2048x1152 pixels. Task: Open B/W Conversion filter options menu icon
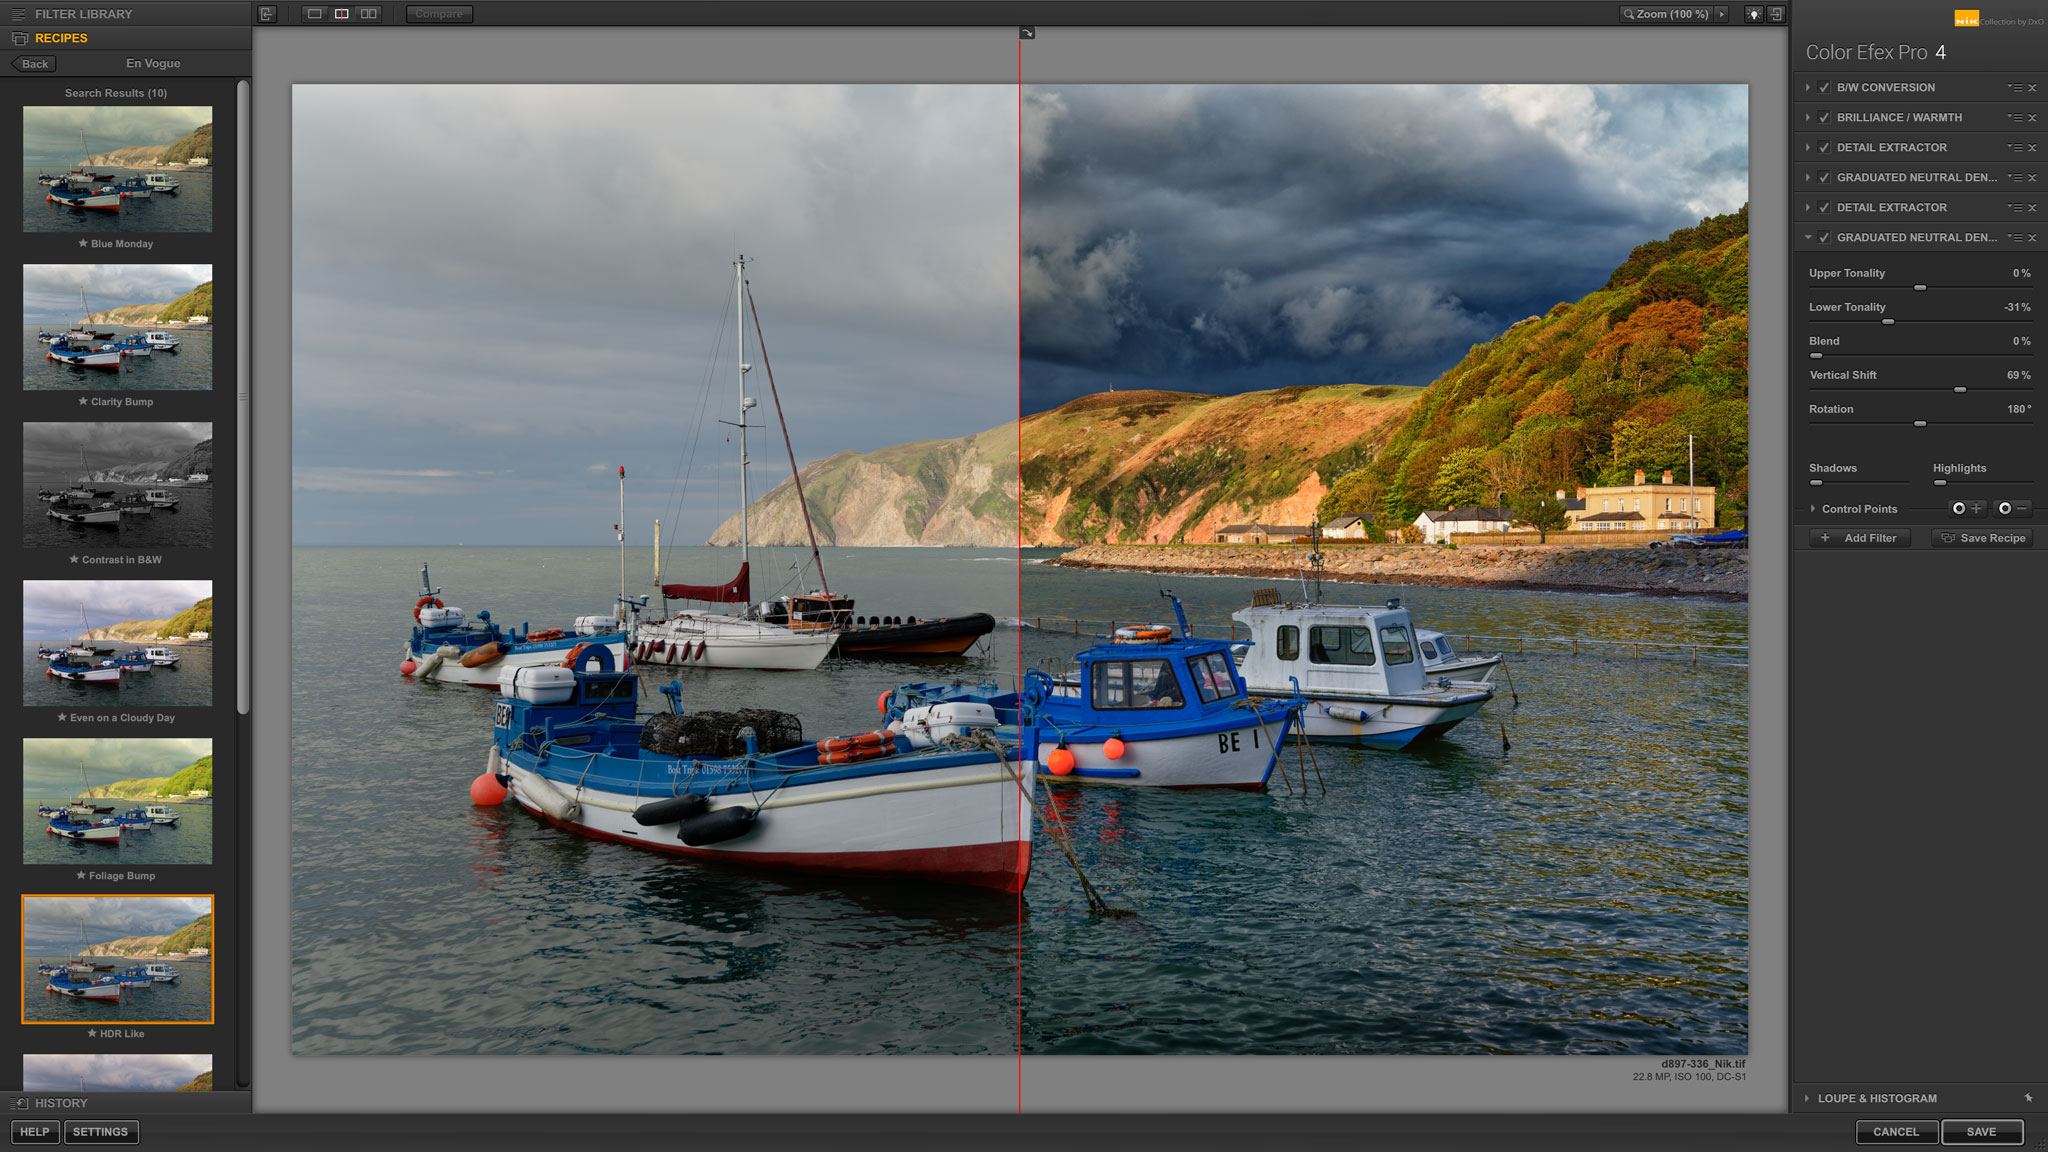2014,88
